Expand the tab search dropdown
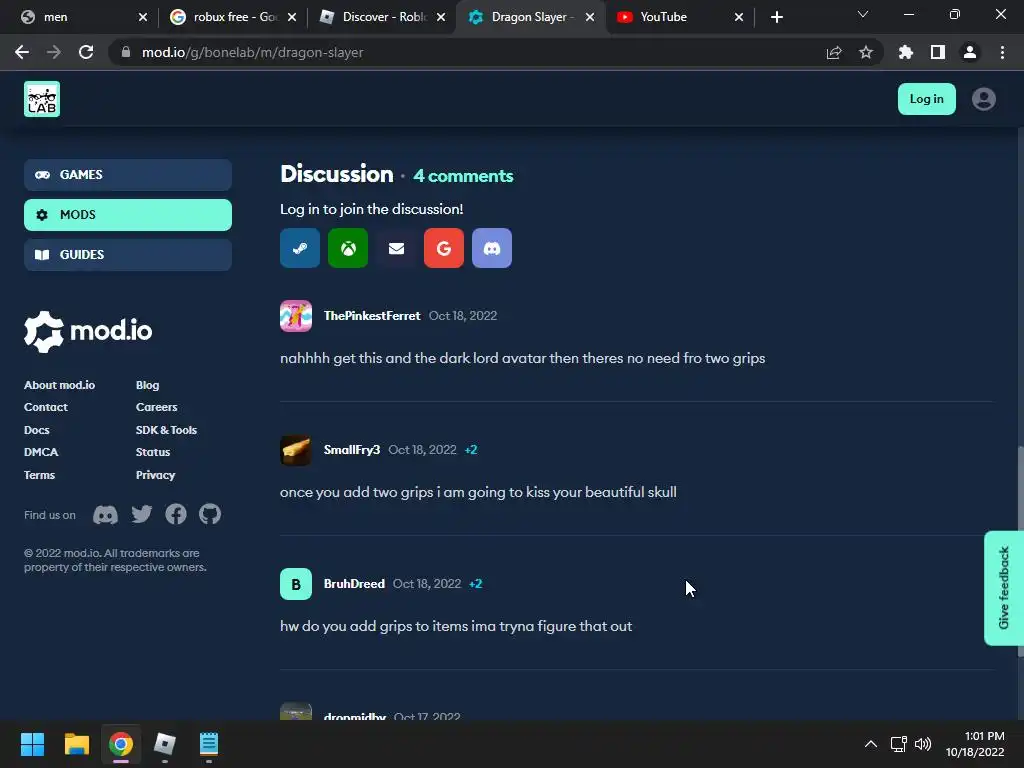This screenshot has width=1024, height=768. tap(863, 14)
